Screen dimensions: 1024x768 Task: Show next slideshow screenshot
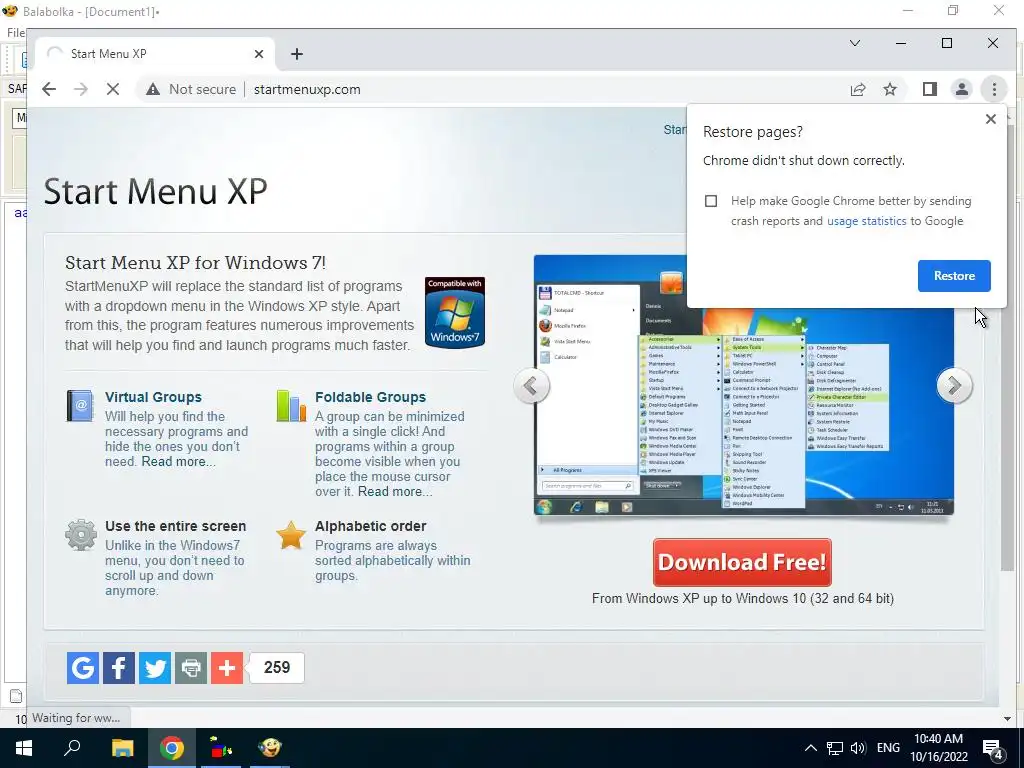pyautogui.click(x=954, y=386)
